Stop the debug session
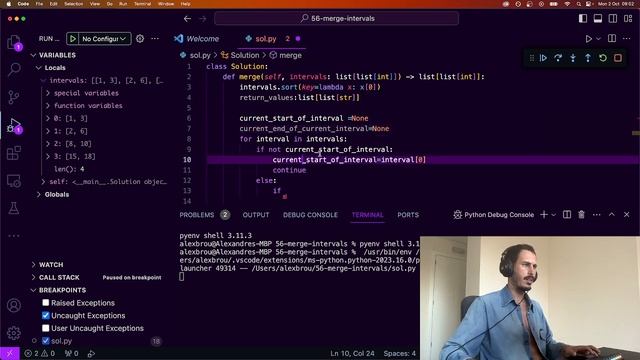Image resolution: width=640 pixels, height=360 pixels. tap(618, 58)
